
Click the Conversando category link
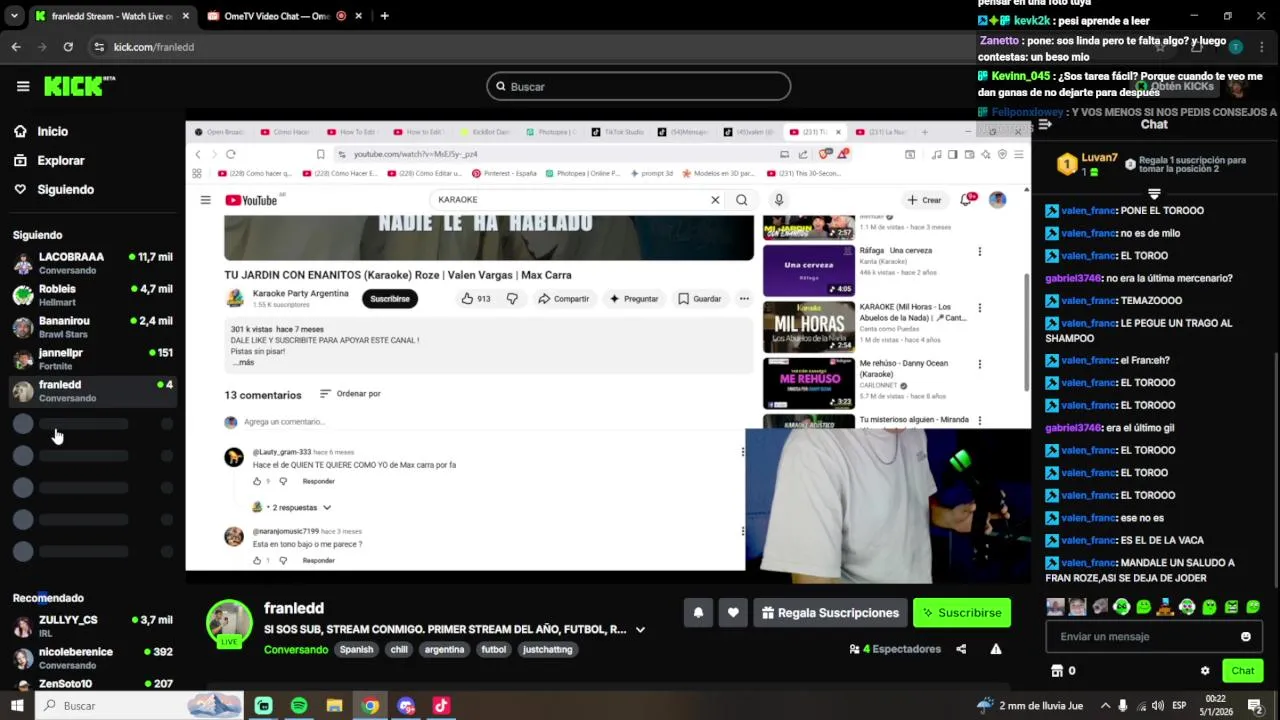pos(296,650)
